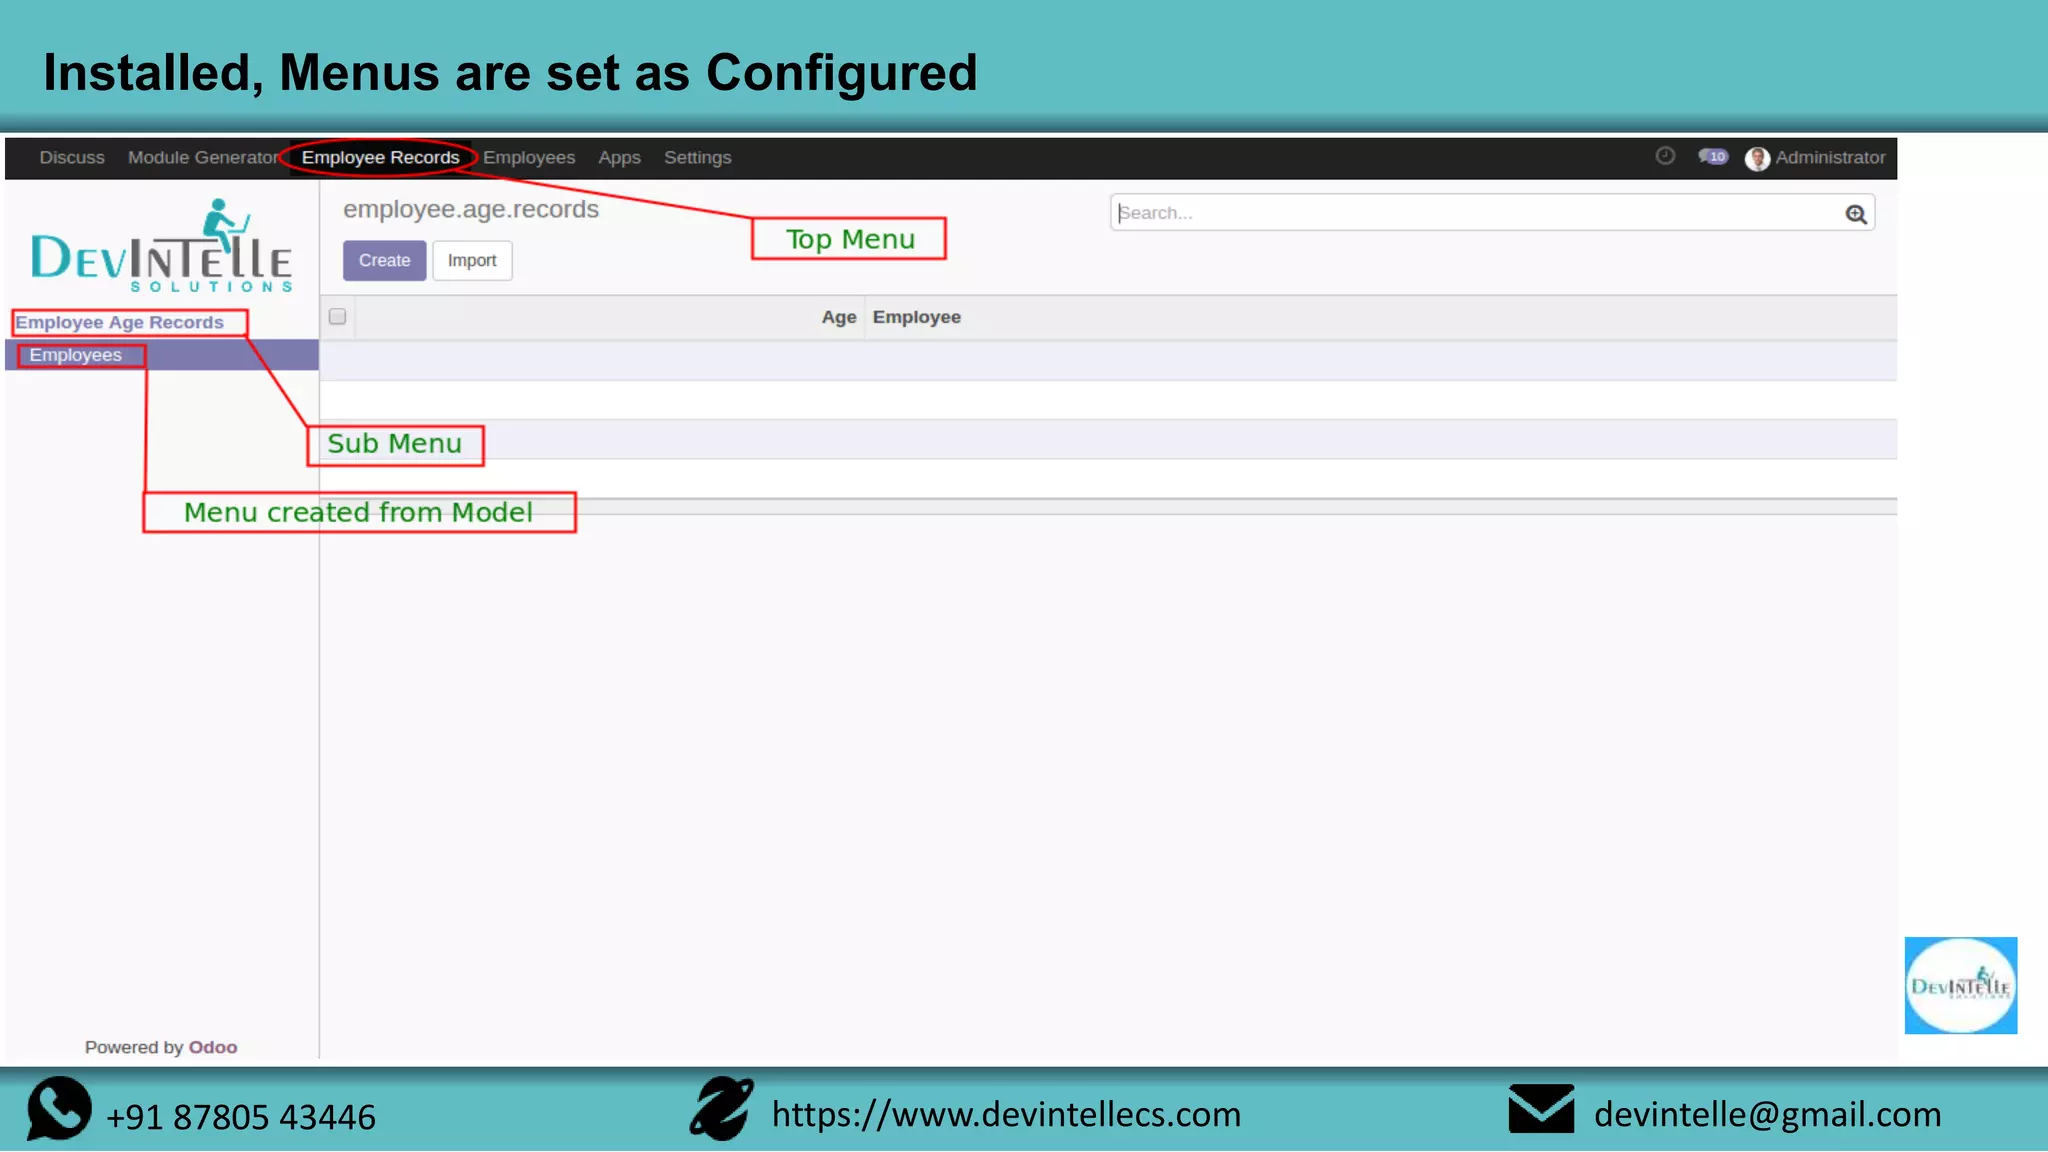2048x1152 pixels.
Task: Click the envelope email icon
Action: click(x=1540, y=1109)
